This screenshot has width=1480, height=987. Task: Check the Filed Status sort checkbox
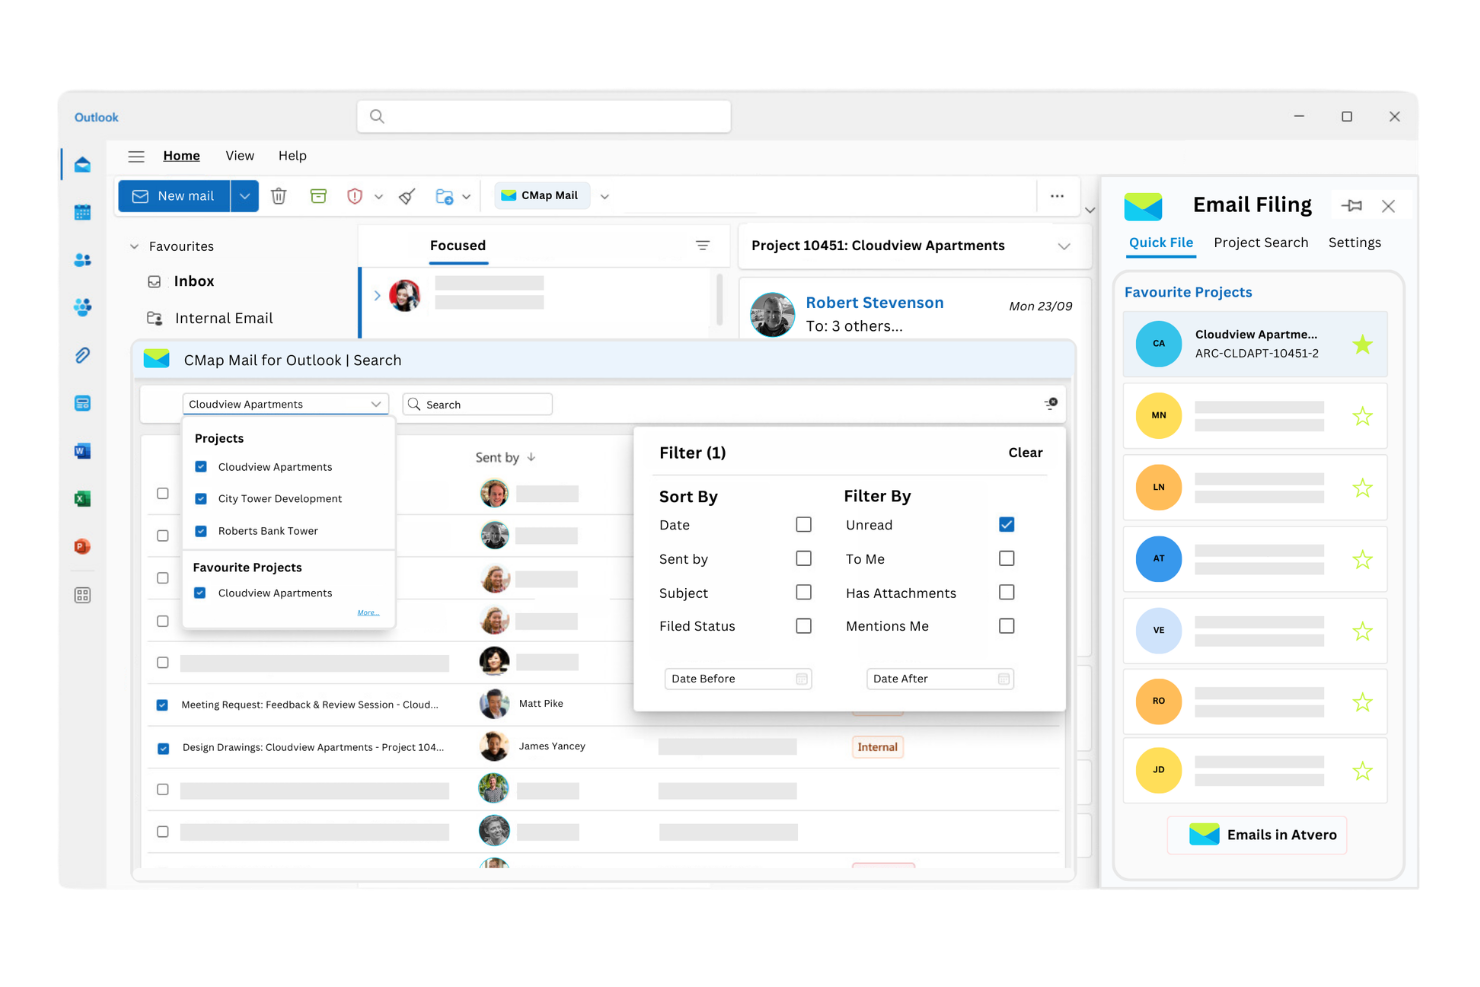click(x=804, y=626)
